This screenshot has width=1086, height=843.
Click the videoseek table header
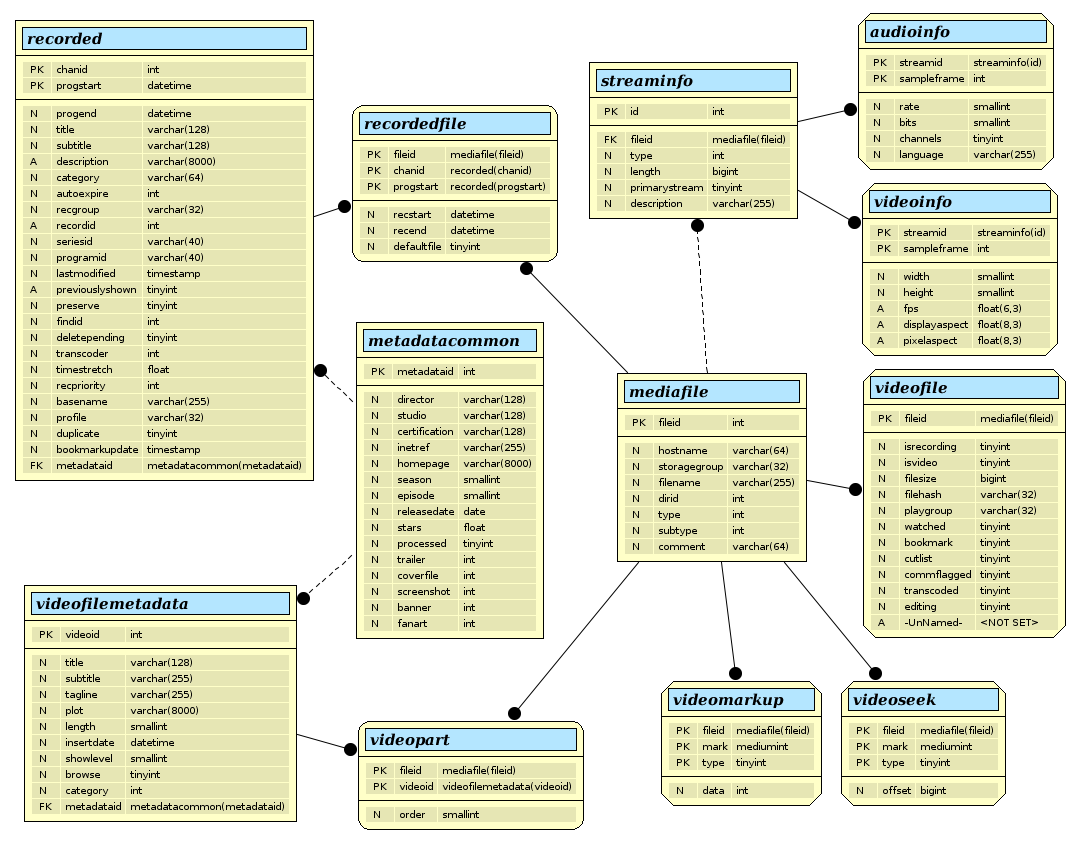923,700
